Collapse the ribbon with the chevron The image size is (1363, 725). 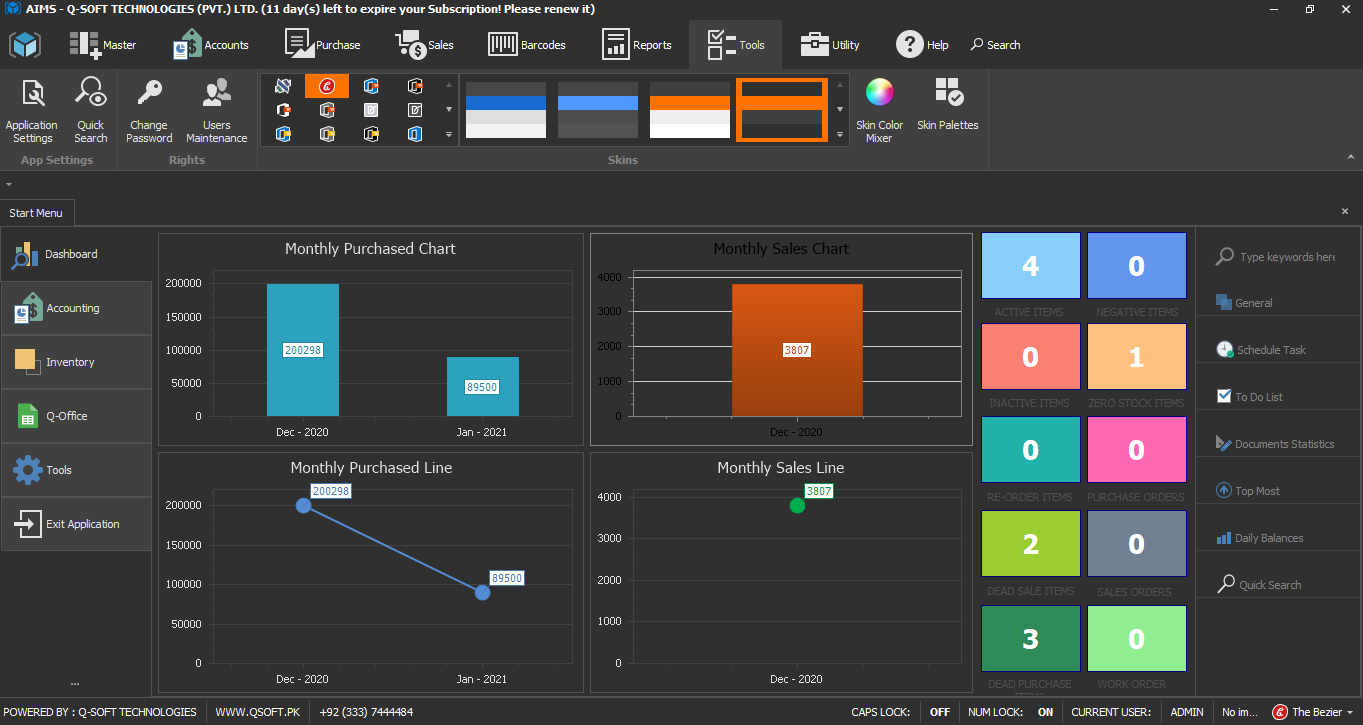click(x=1350, y=159)
